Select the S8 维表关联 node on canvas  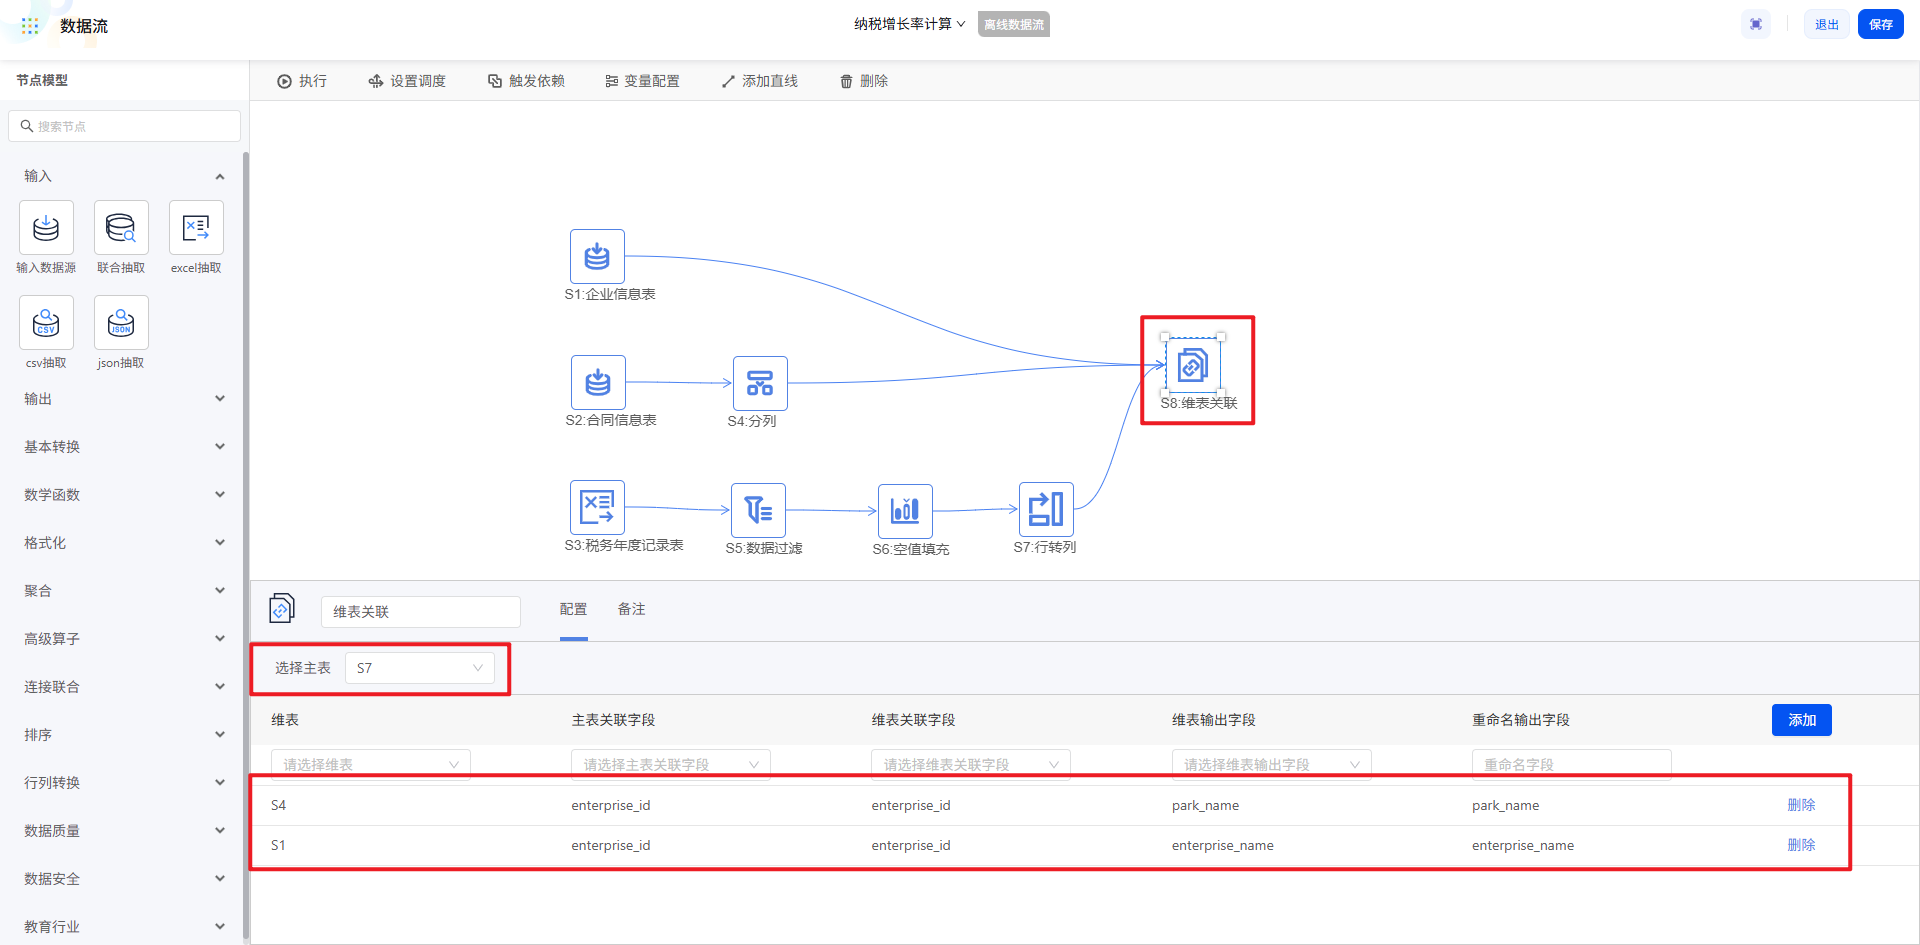(x=1192, y=366)
